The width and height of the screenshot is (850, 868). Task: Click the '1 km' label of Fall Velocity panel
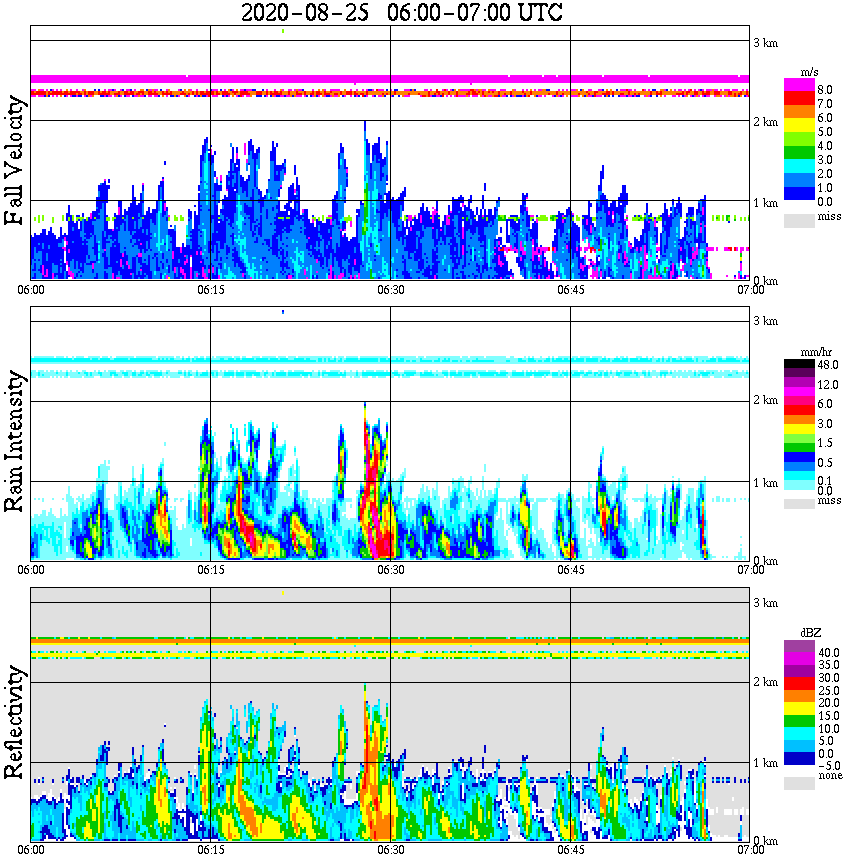(x=765, y=203)
